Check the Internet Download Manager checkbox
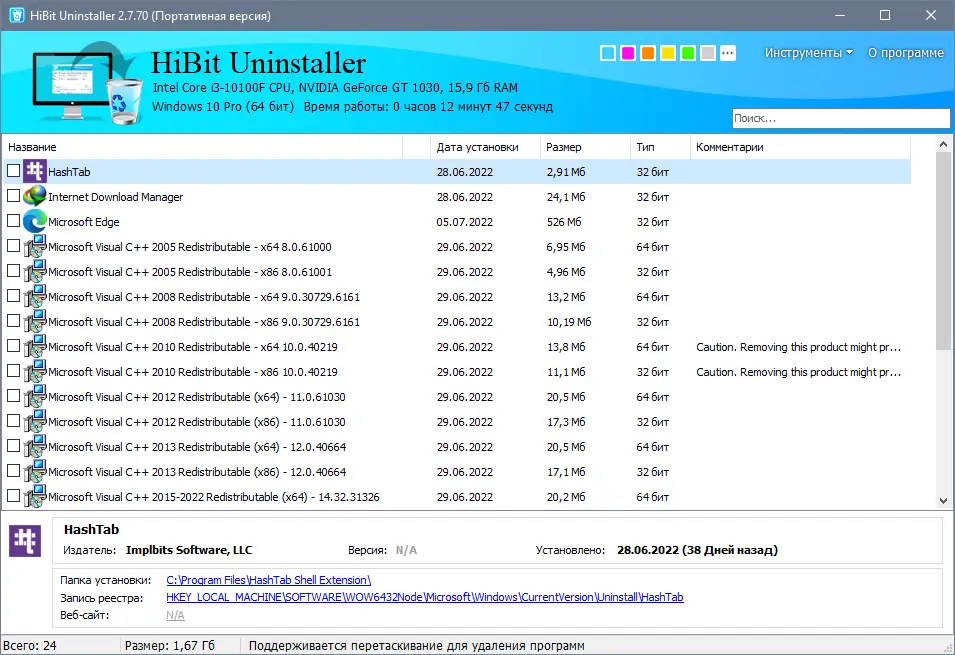955x655 pixels. (13, 196)
